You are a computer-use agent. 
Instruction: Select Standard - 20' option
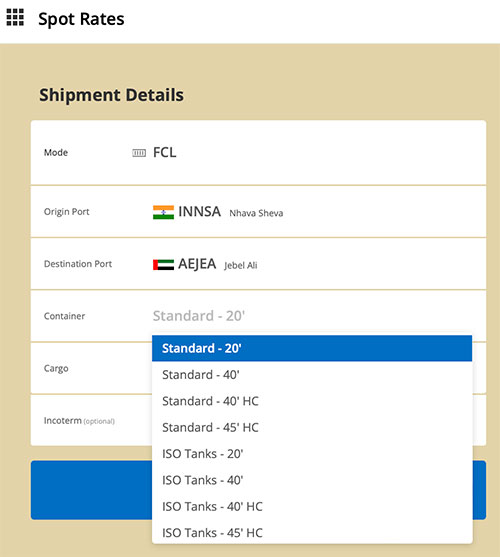coord(312,348)
